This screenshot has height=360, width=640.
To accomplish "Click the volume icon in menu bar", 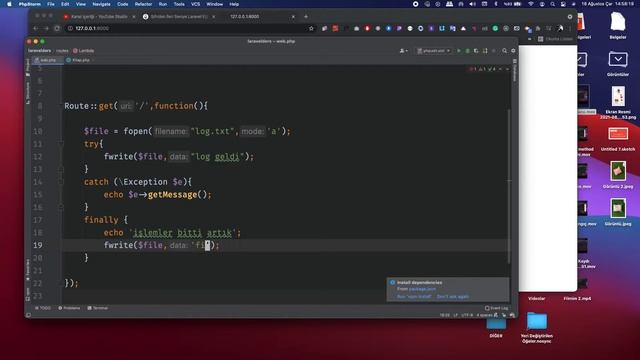I will click(473, 4).
